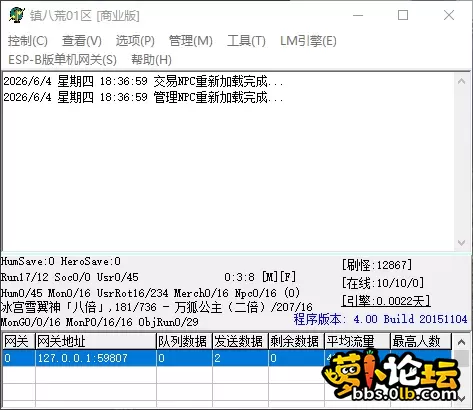This screenshot has width=473, height=410.
Task: Select log line 交易NPC重新加载完成
Action: click(x=143, y=81)
